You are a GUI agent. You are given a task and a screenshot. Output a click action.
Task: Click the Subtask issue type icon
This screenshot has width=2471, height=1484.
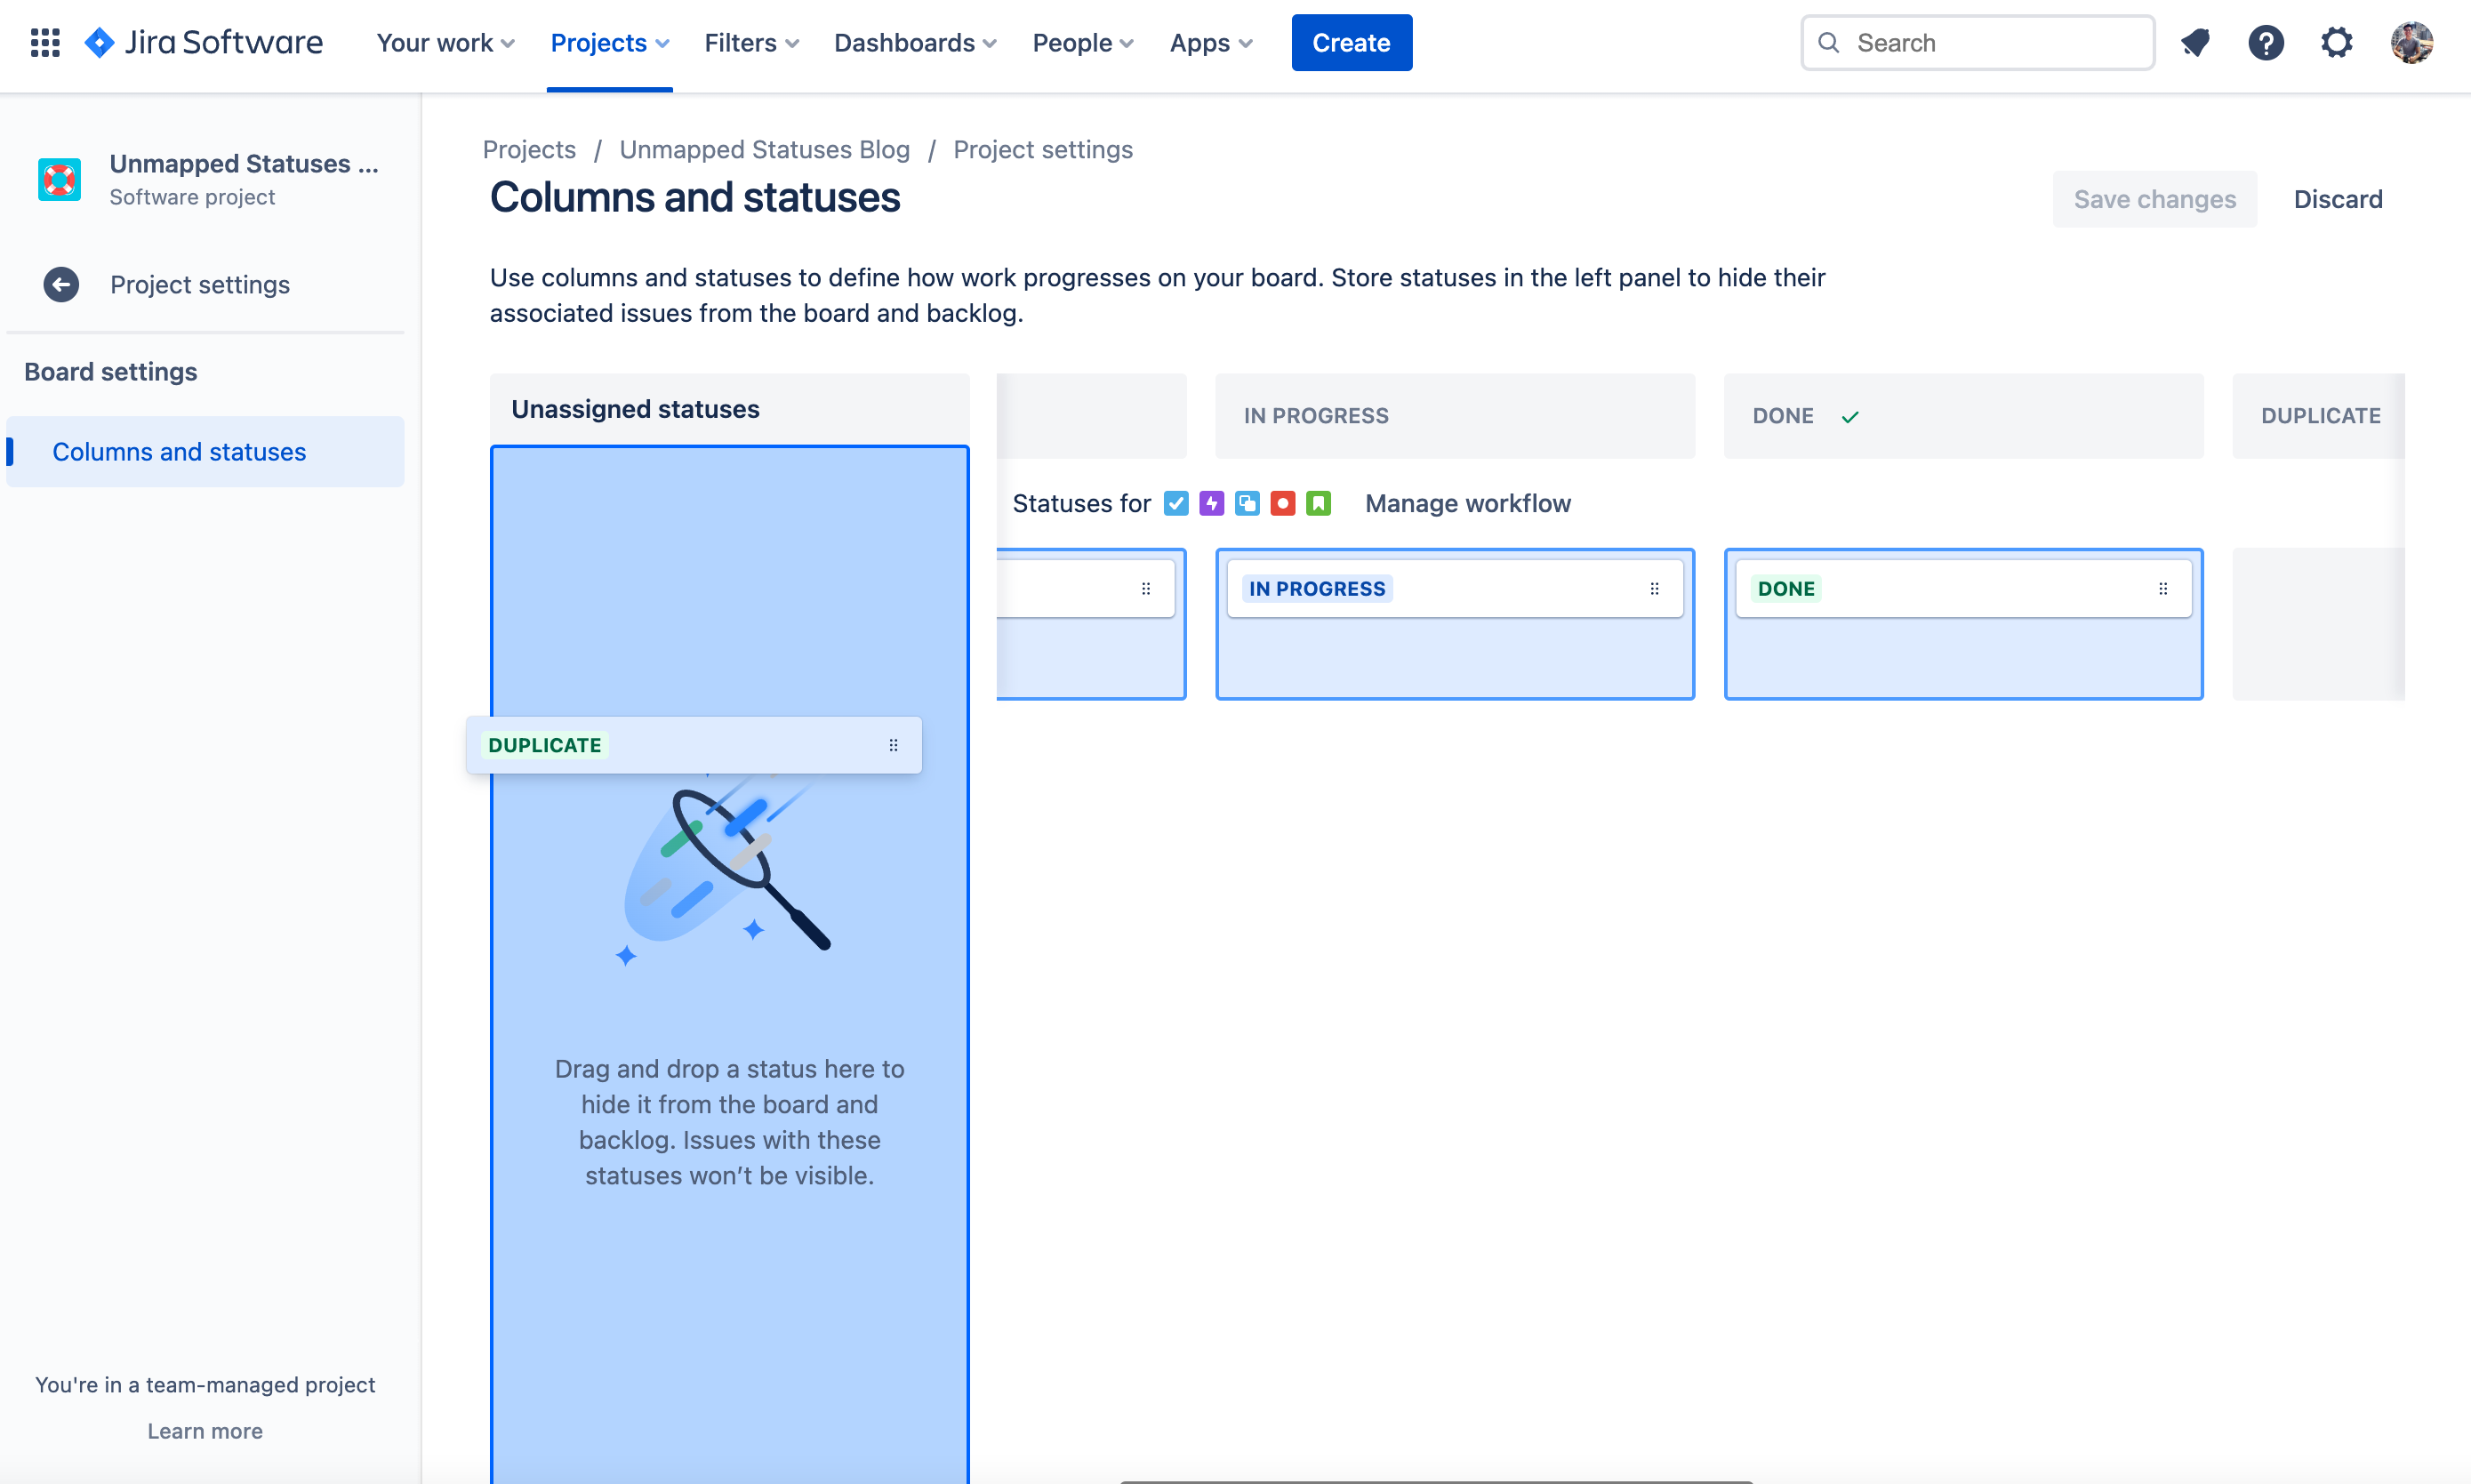[1247, 503]
